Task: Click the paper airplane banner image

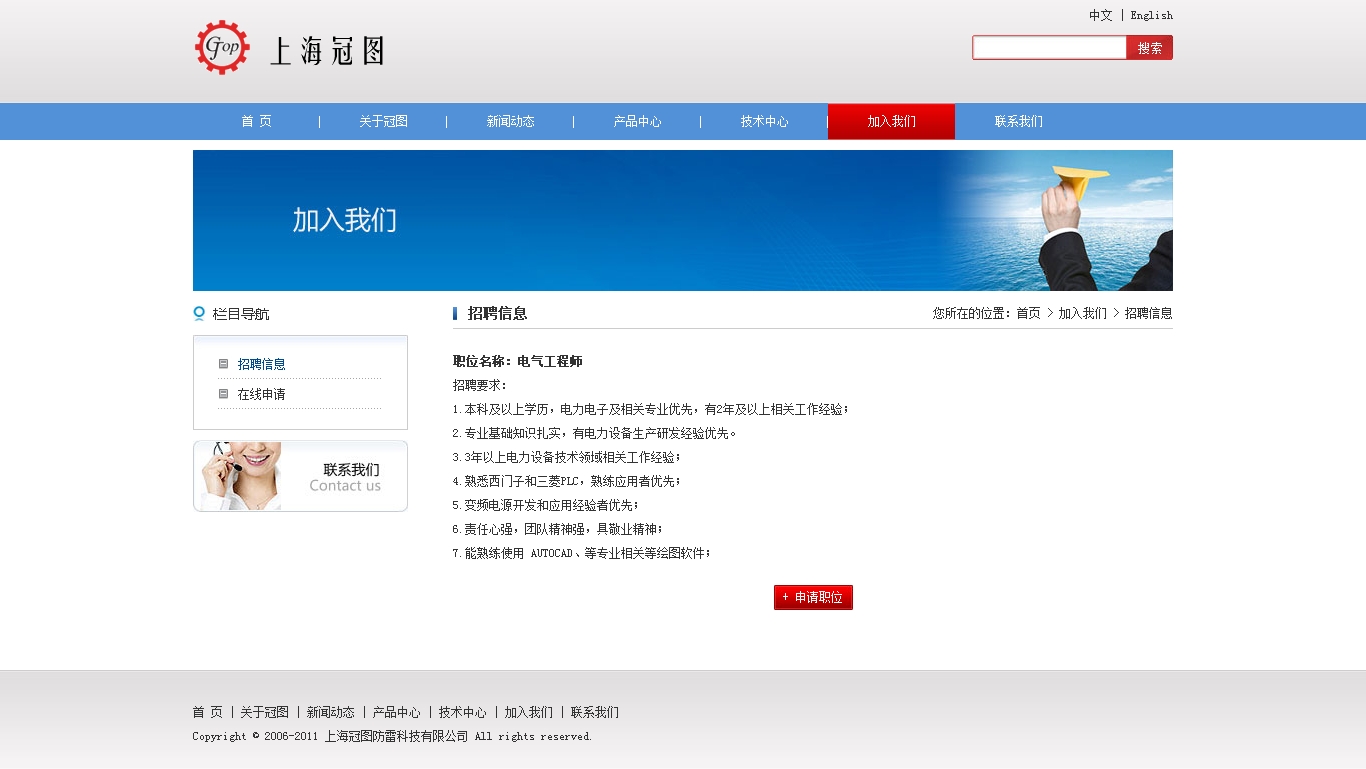Action: tap(682, 220)
